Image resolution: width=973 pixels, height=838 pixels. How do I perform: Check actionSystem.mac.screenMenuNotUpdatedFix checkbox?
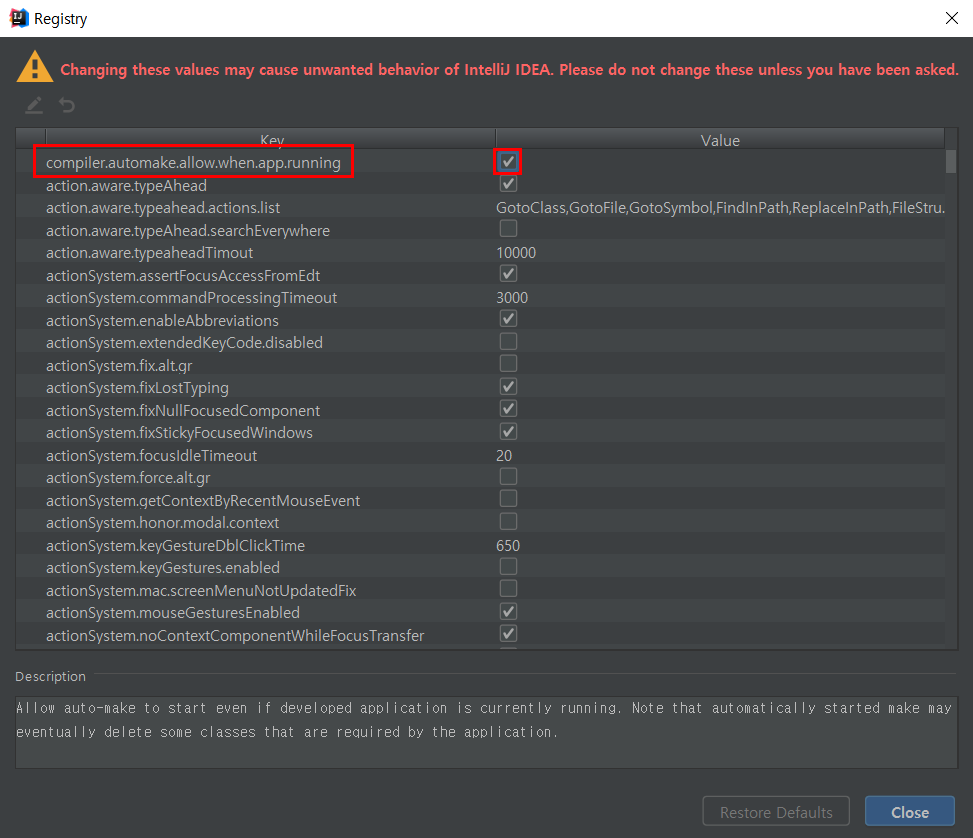pos(508,589)
